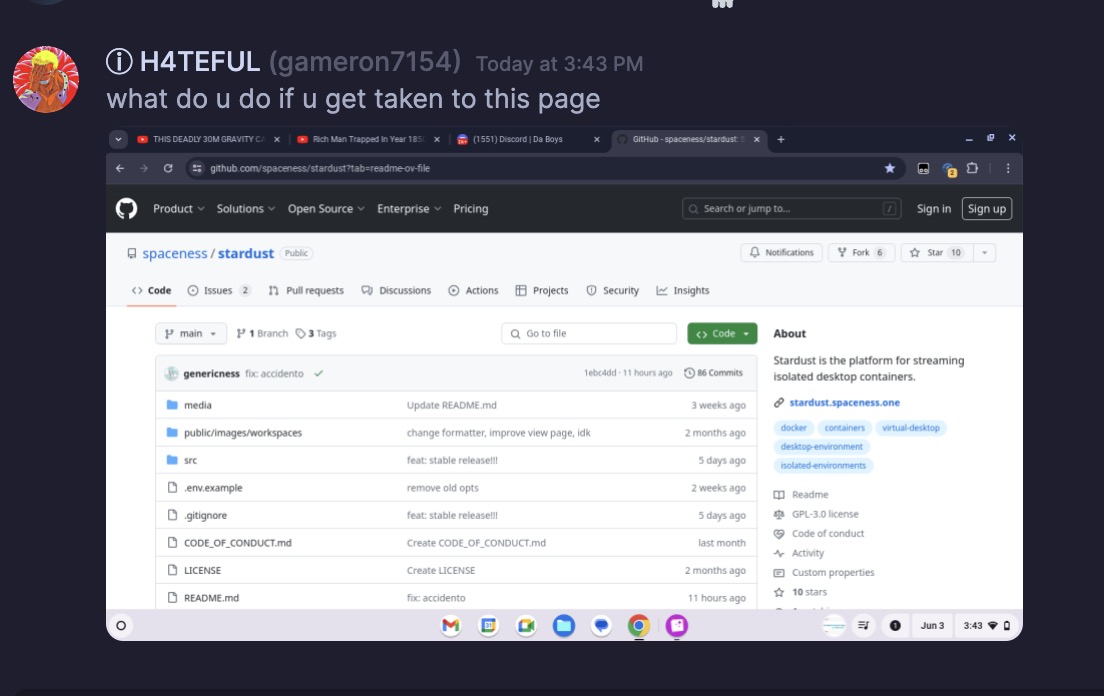Expand the Product menu

point(178,209)
